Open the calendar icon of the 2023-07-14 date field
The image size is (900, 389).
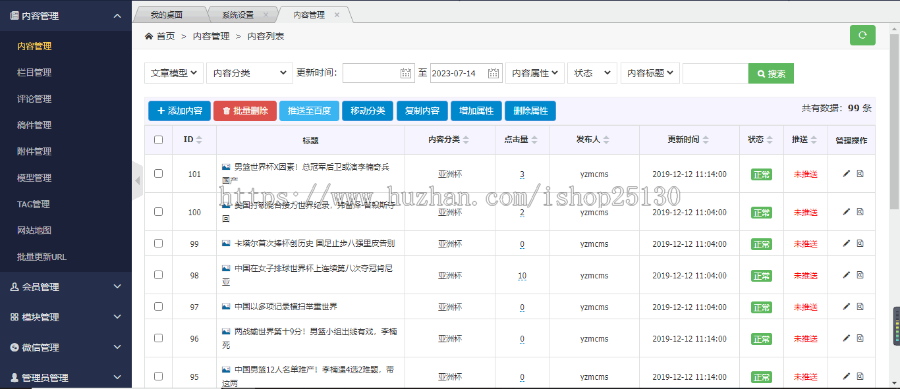494,73
